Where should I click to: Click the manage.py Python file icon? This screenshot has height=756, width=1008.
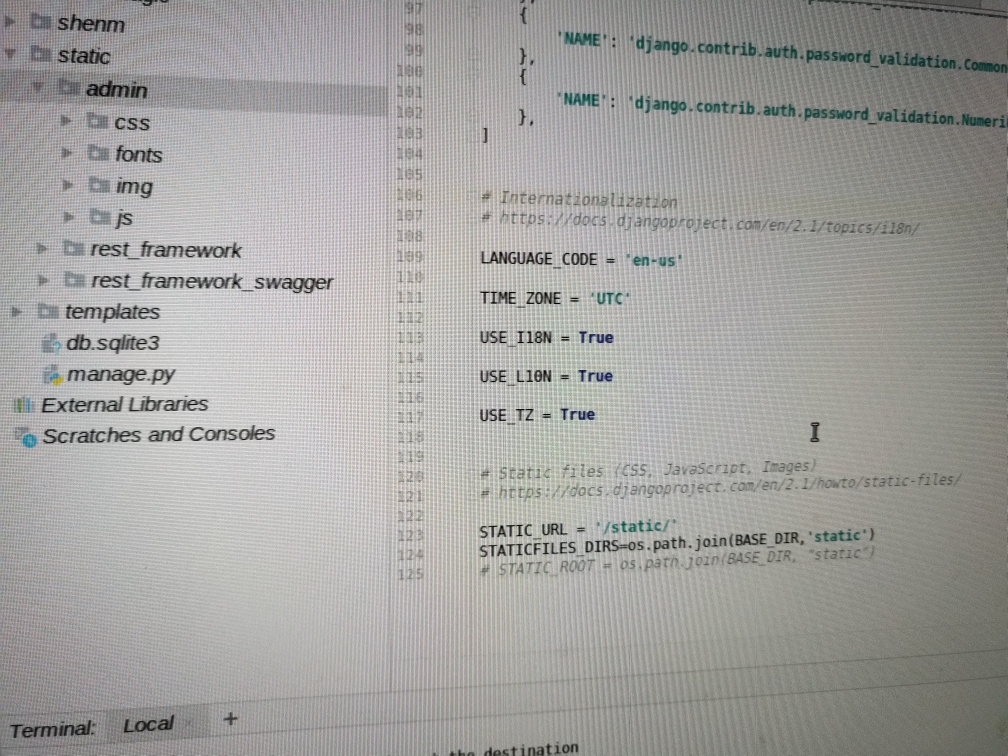click(x=53, y=374)
